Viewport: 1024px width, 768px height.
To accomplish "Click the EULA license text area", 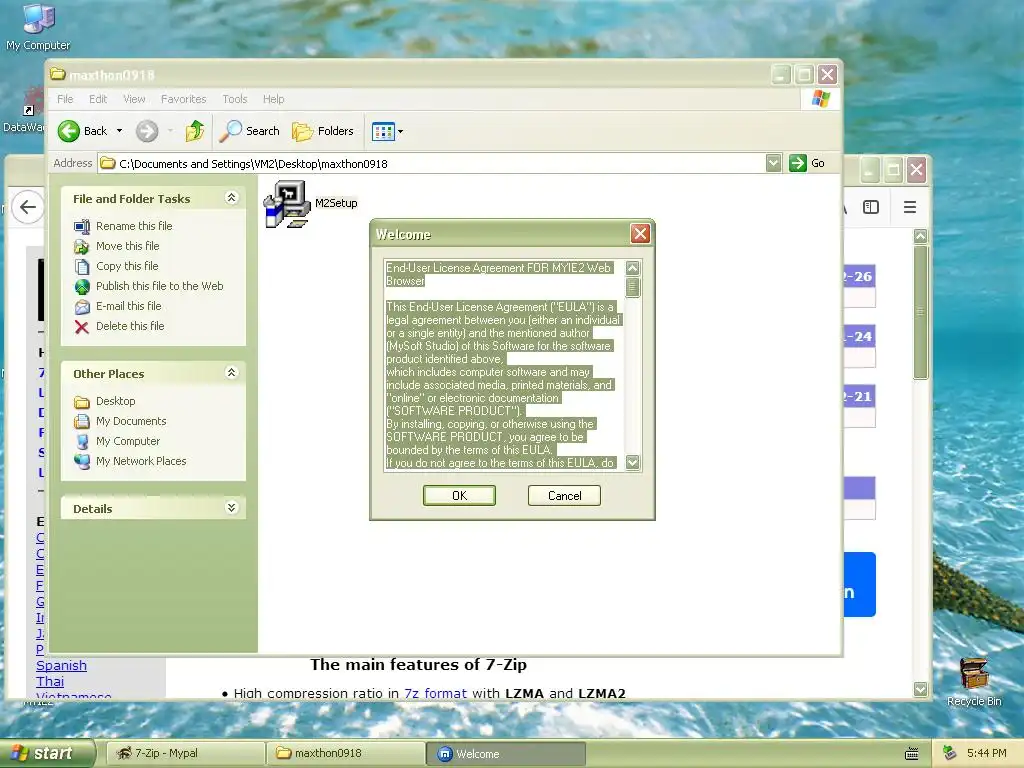I will pos(504,365).
